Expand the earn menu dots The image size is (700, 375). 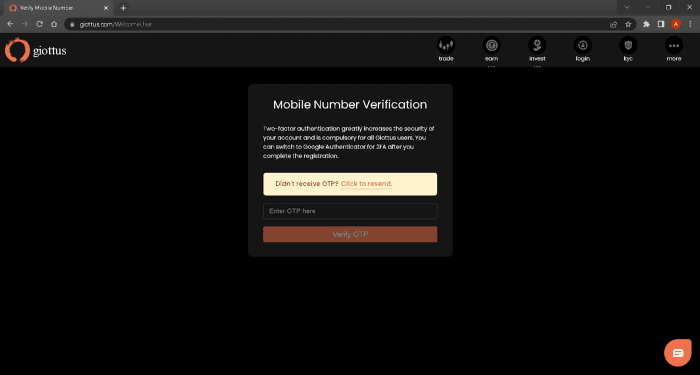pyautogui.click(x=492, y=66)
